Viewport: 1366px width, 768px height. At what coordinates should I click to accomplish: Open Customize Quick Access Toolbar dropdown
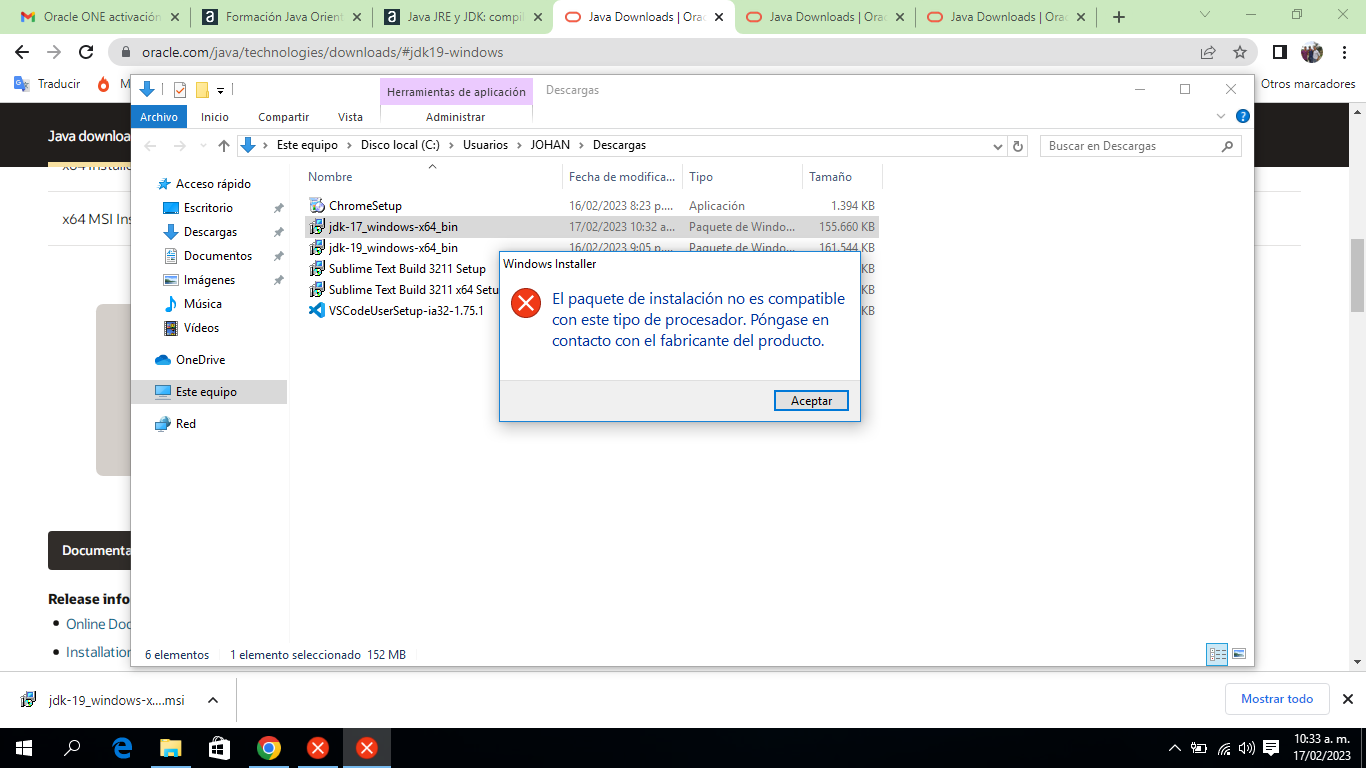[x=220, y=90]
